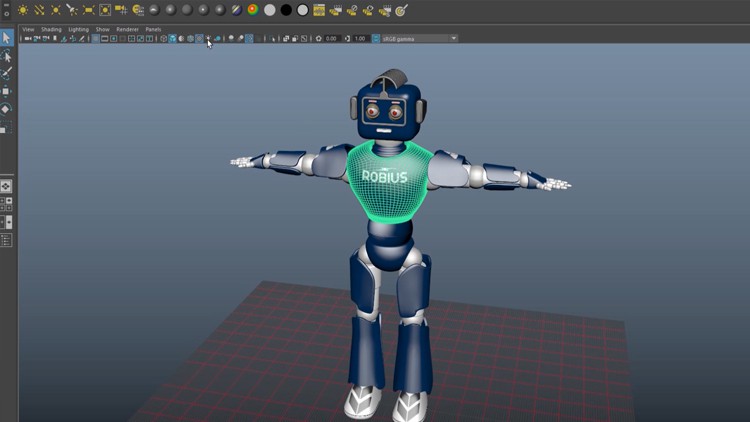Click the exposure value field 0.00

coord(331,38)
